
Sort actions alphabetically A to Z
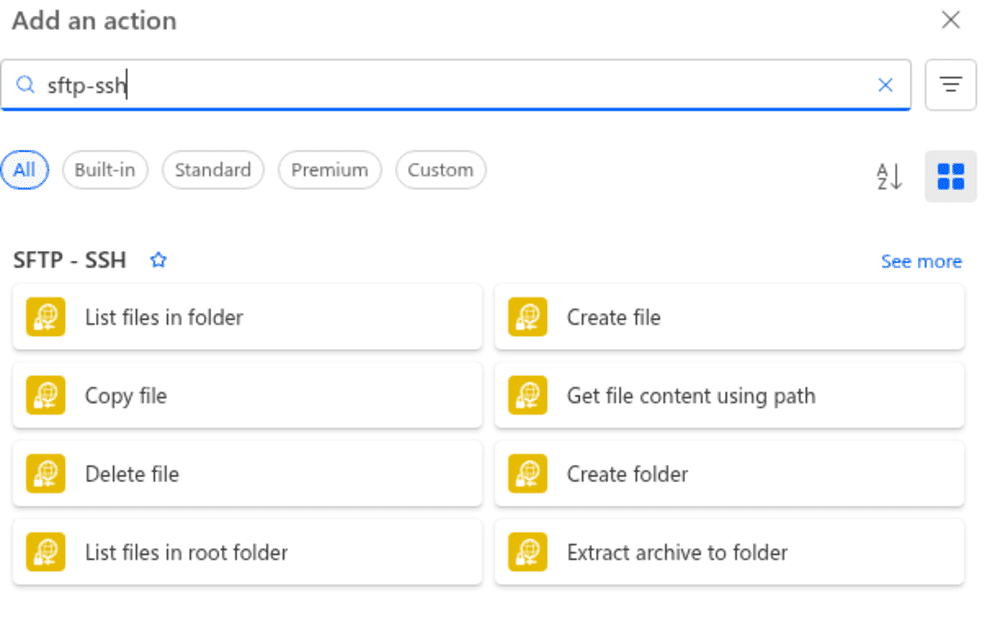[888, 176]
